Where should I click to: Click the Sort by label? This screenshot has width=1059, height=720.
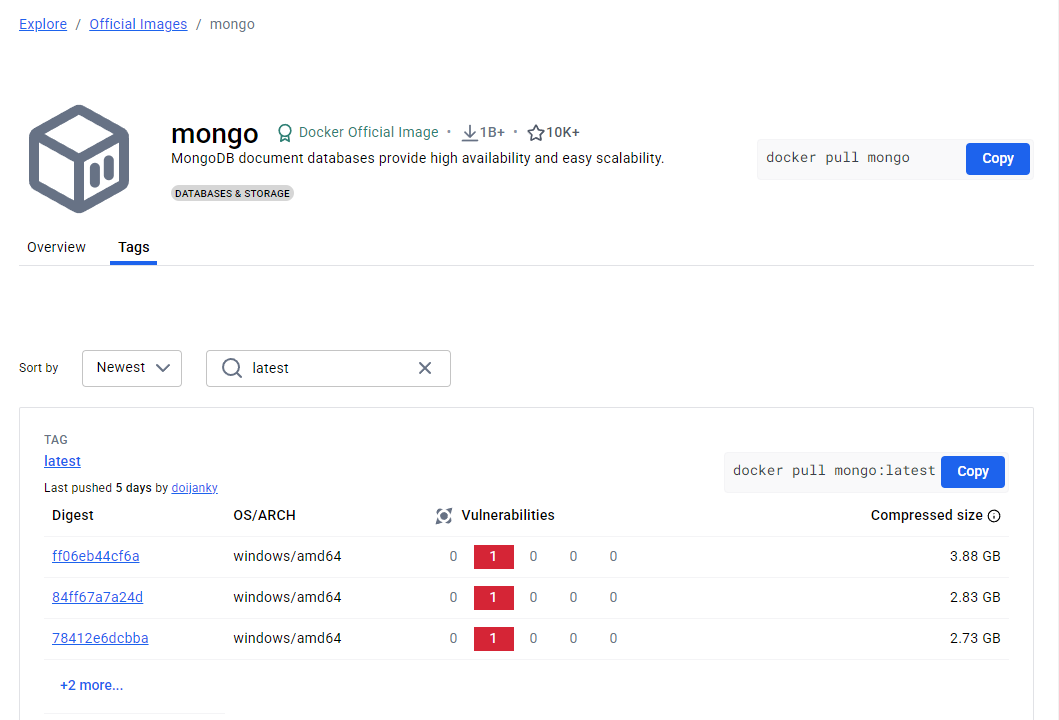[x=38, y=368]
